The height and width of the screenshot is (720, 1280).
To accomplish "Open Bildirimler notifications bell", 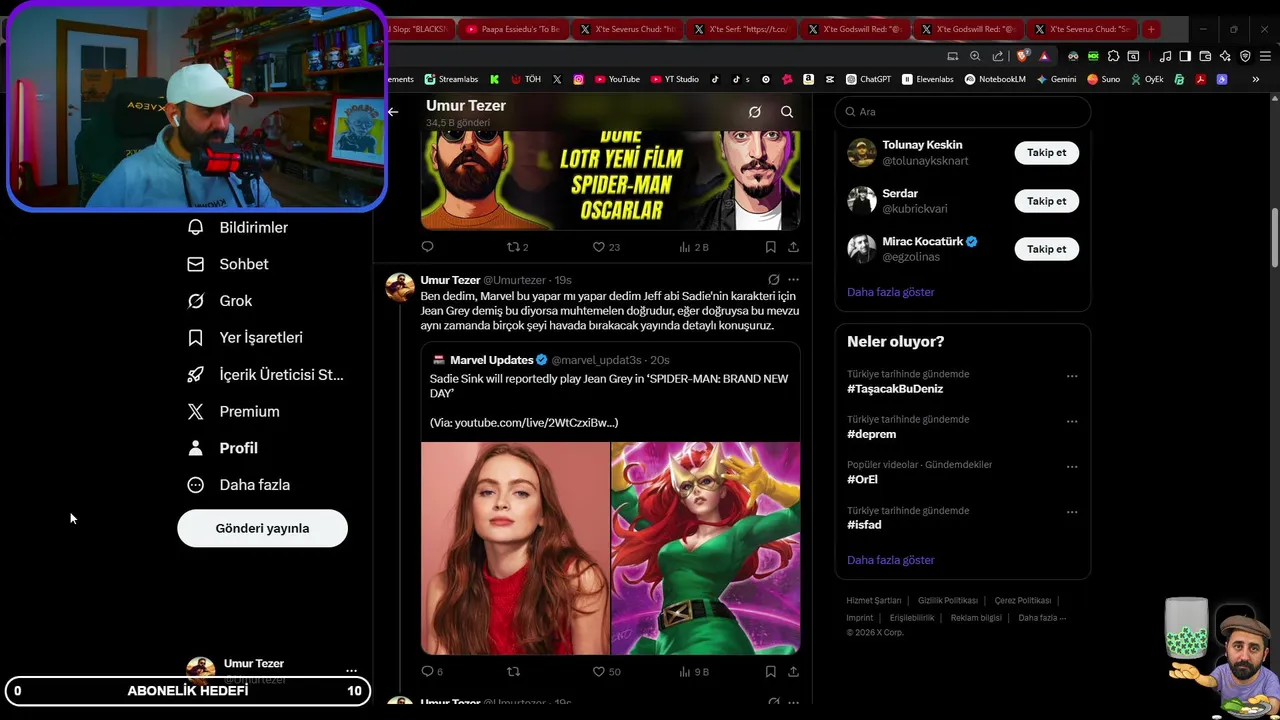I will [238, 227].
